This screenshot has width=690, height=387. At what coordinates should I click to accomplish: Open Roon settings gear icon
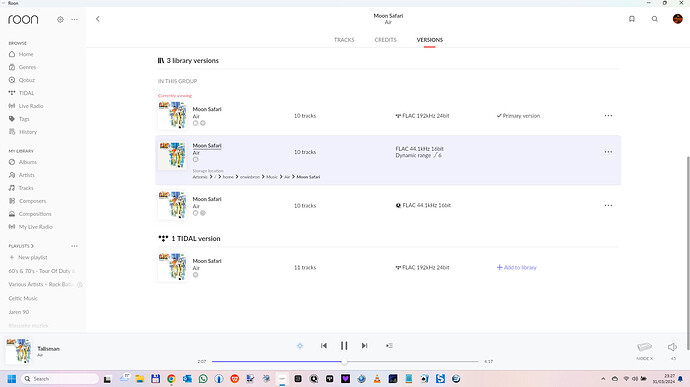point(60,19)
